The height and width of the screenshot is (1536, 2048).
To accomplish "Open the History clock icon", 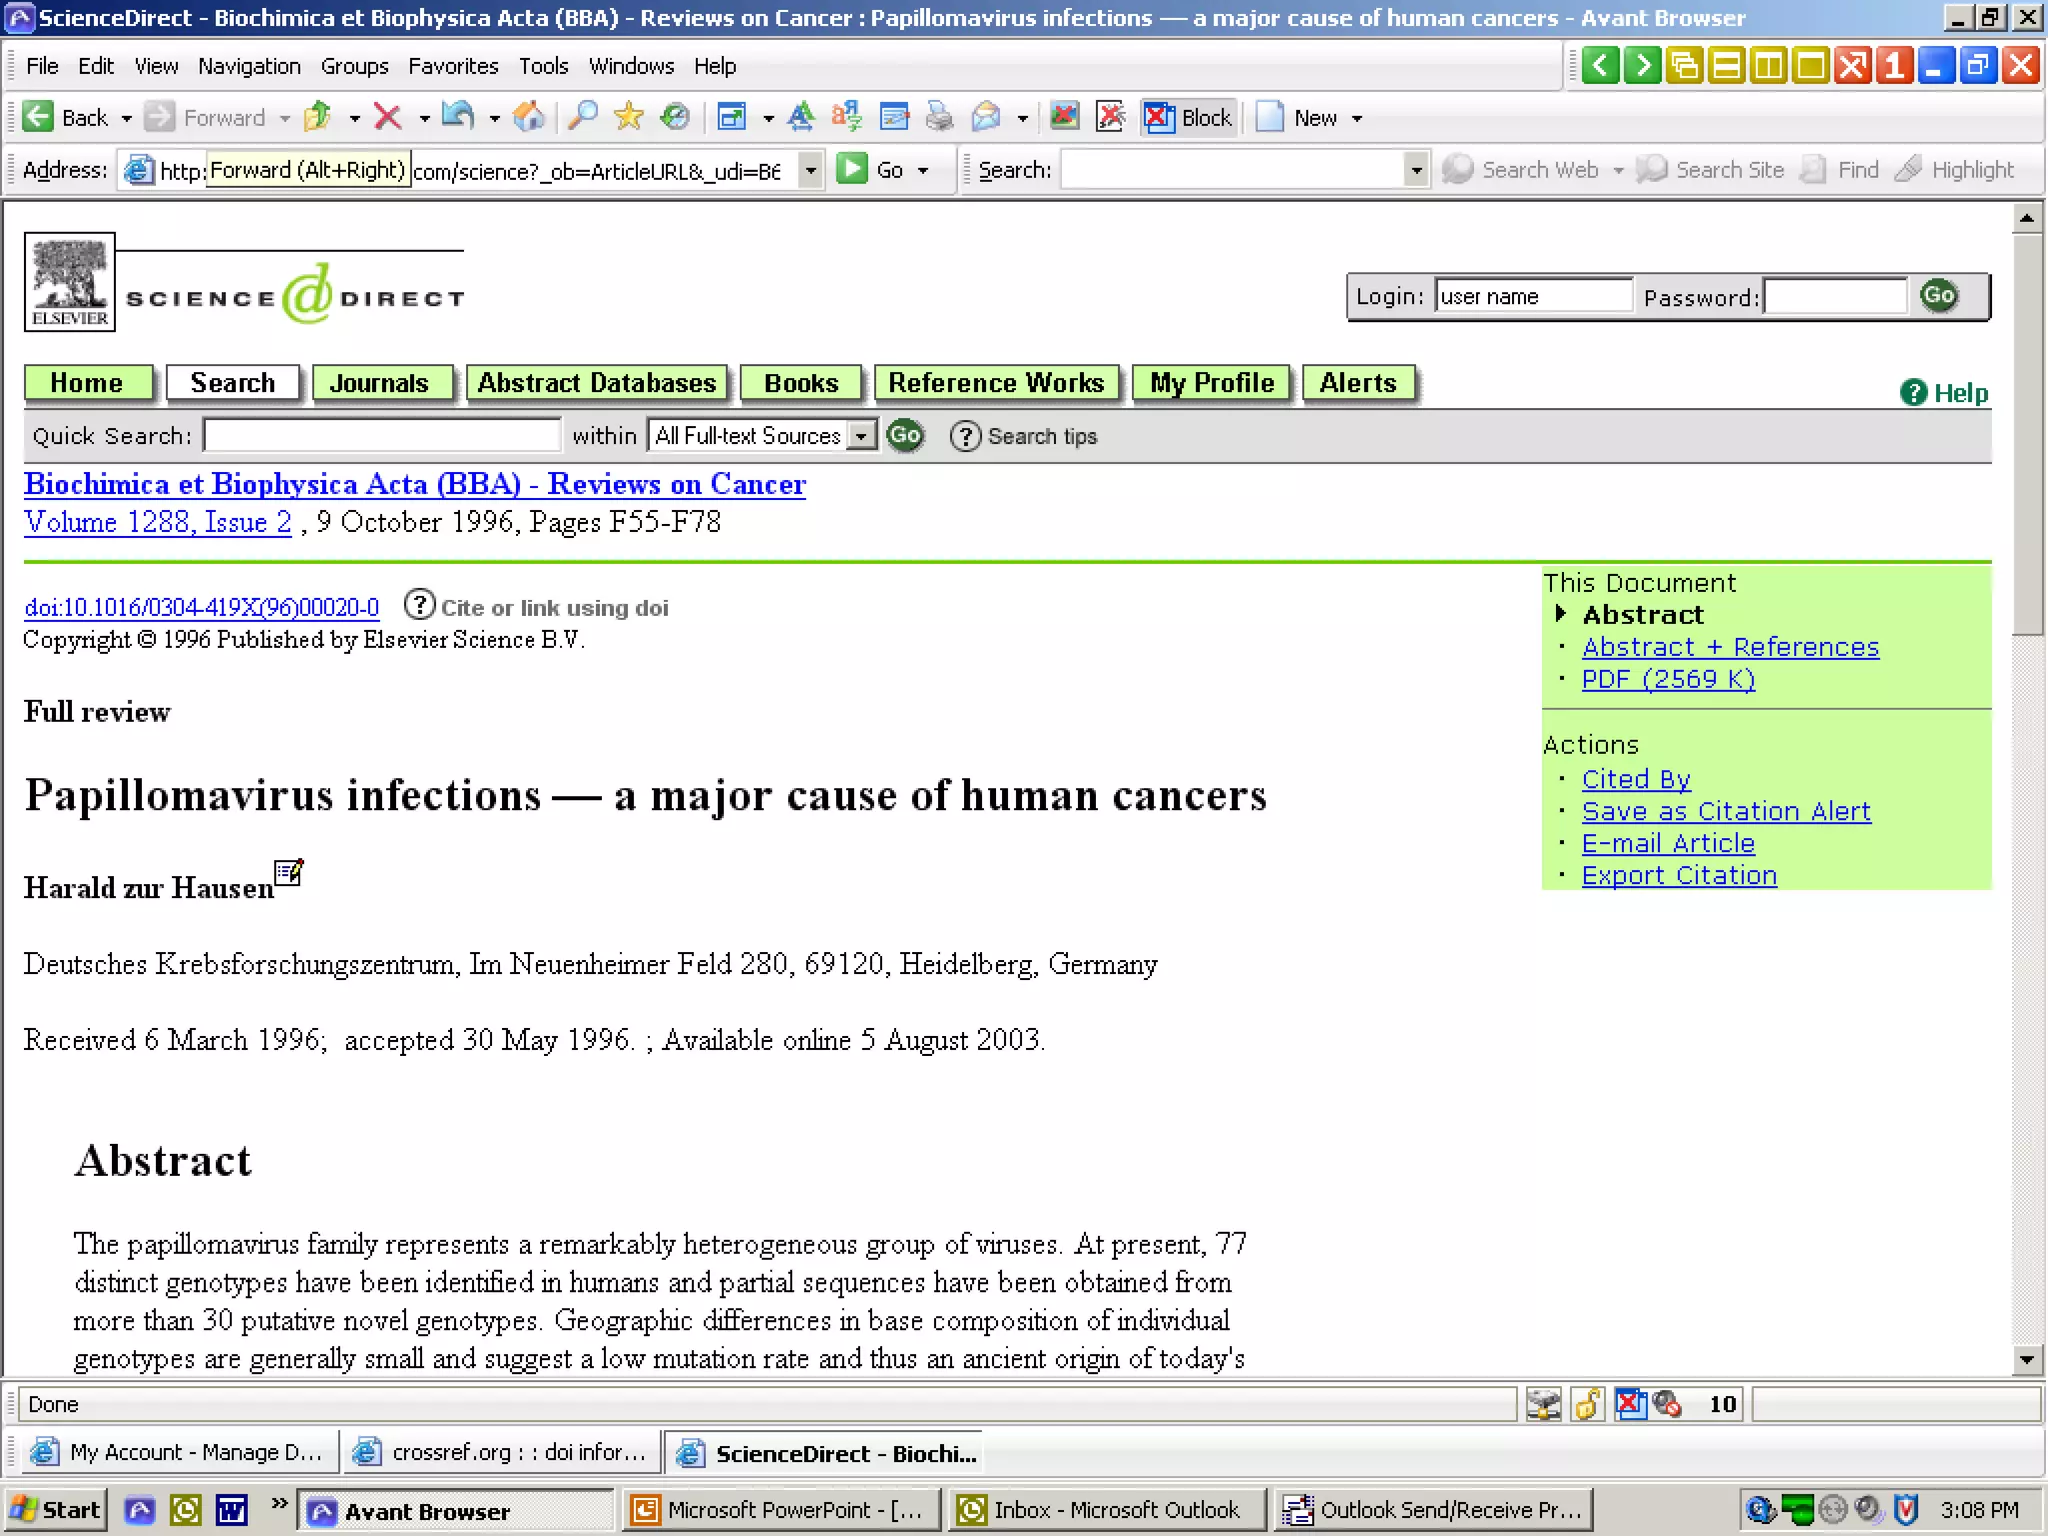I will (x=676, y=118).
